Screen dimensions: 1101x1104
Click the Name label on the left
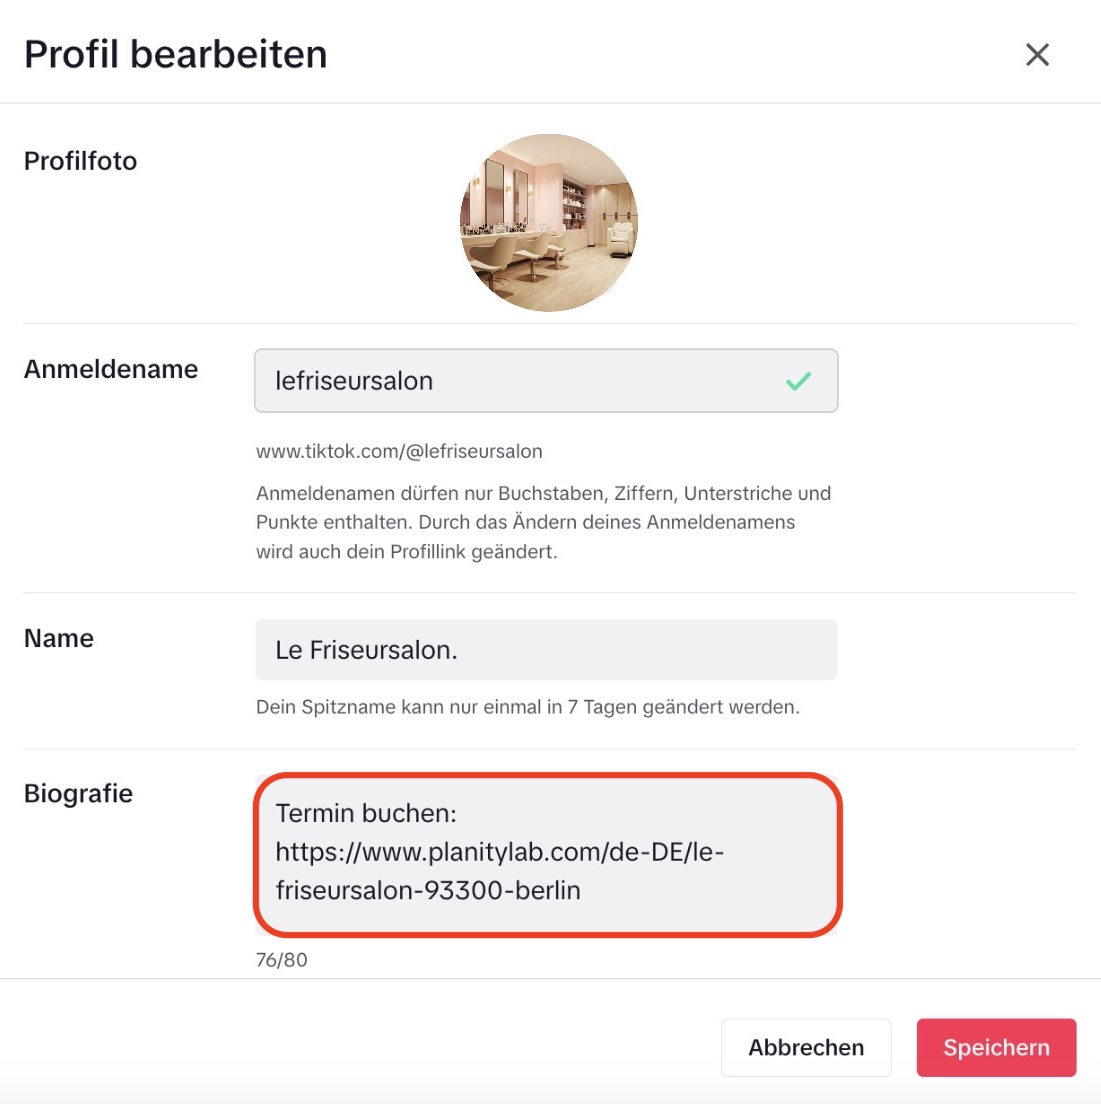tap(59, 638)
